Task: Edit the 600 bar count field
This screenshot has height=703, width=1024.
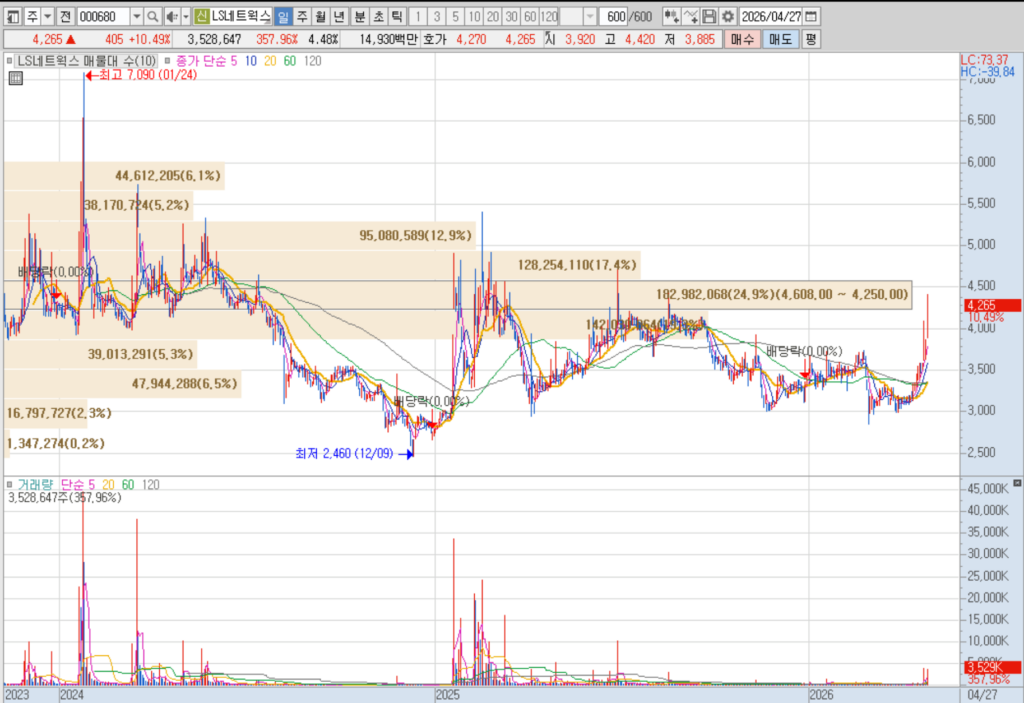Action: tap(614, 16)
